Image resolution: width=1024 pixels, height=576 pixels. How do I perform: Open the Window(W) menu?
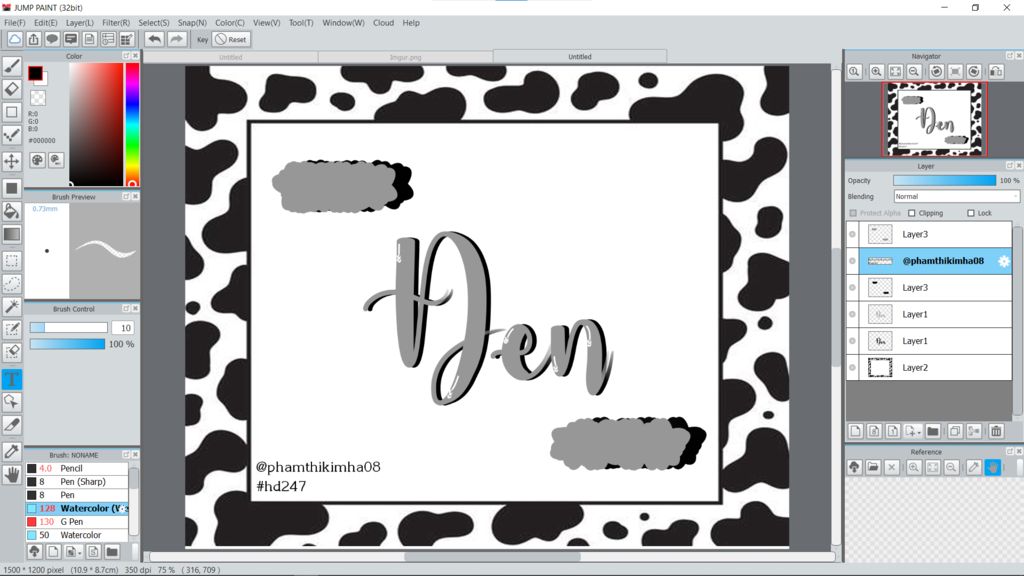(x=343, y=22)
